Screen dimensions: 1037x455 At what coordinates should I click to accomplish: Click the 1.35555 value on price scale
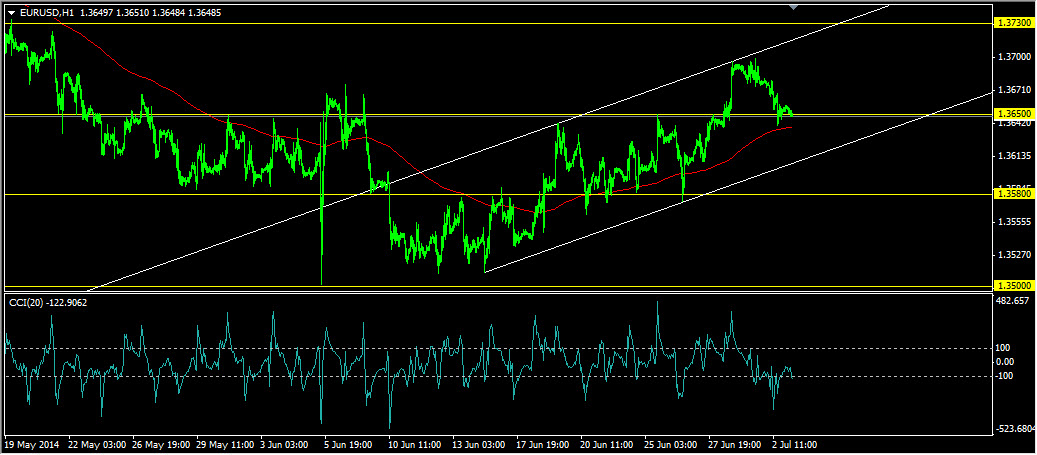[x=1016, y=222]
